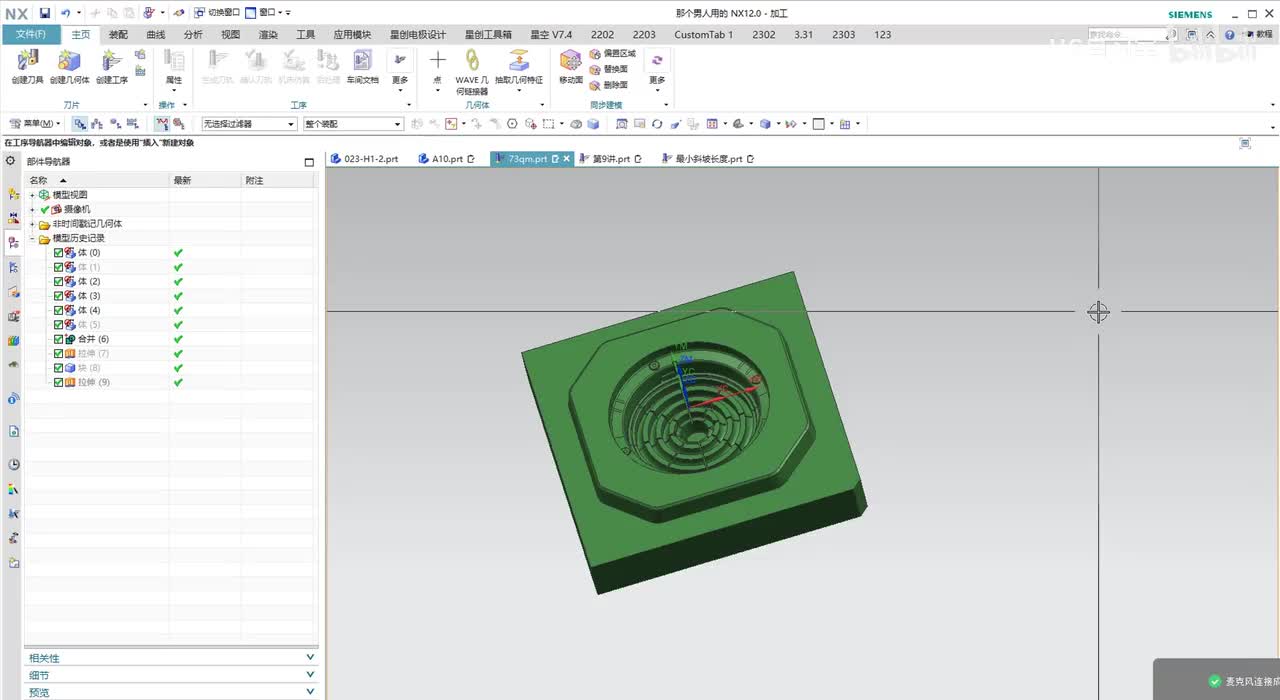Click the program order view icon in toolbar
1280x700 pixels.
point(80,124)
